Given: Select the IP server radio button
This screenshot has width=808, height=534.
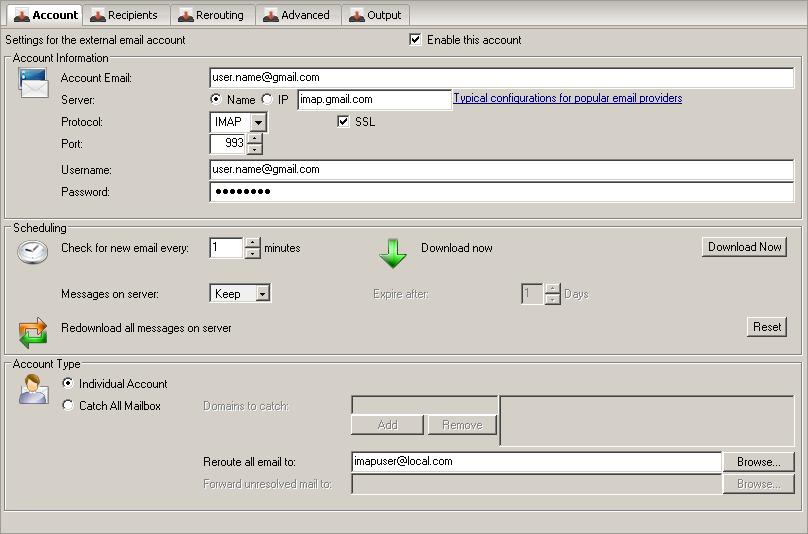Looking at the screenshot, I should pyautogui.click(x=267, y=99).
